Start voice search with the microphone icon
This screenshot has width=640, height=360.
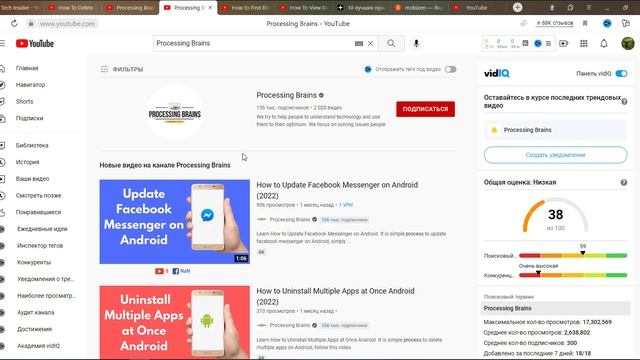[x=416, y=43]
